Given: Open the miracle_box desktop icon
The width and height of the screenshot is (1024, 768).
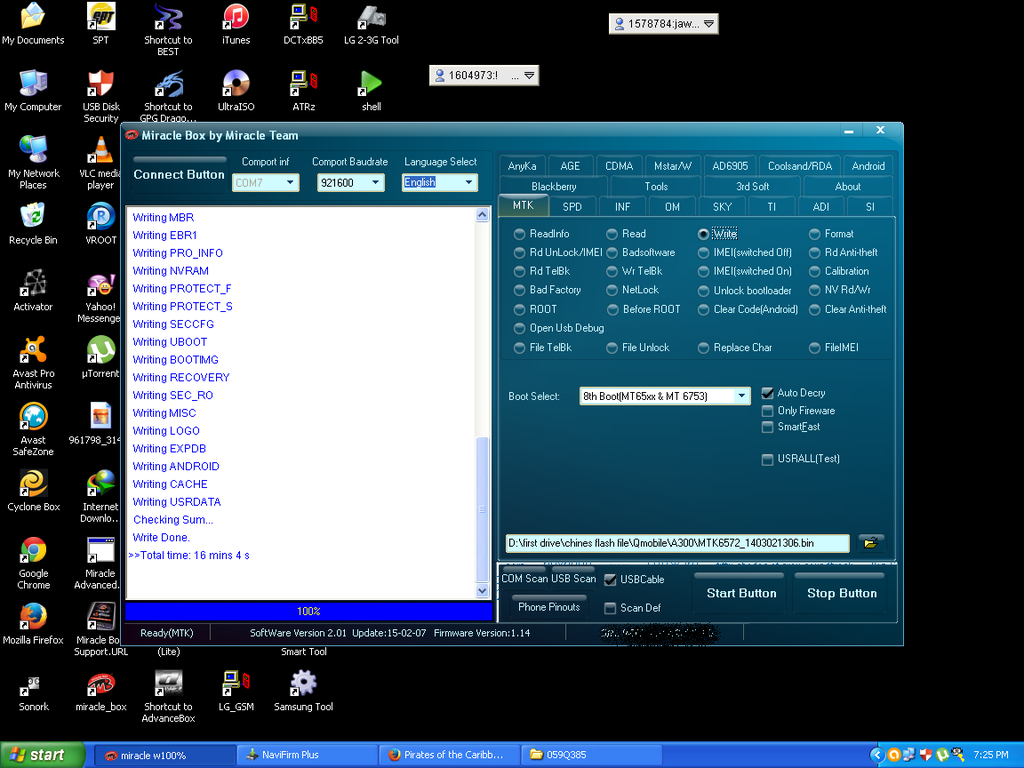Looking at the screenshot, I should point(101,690).
